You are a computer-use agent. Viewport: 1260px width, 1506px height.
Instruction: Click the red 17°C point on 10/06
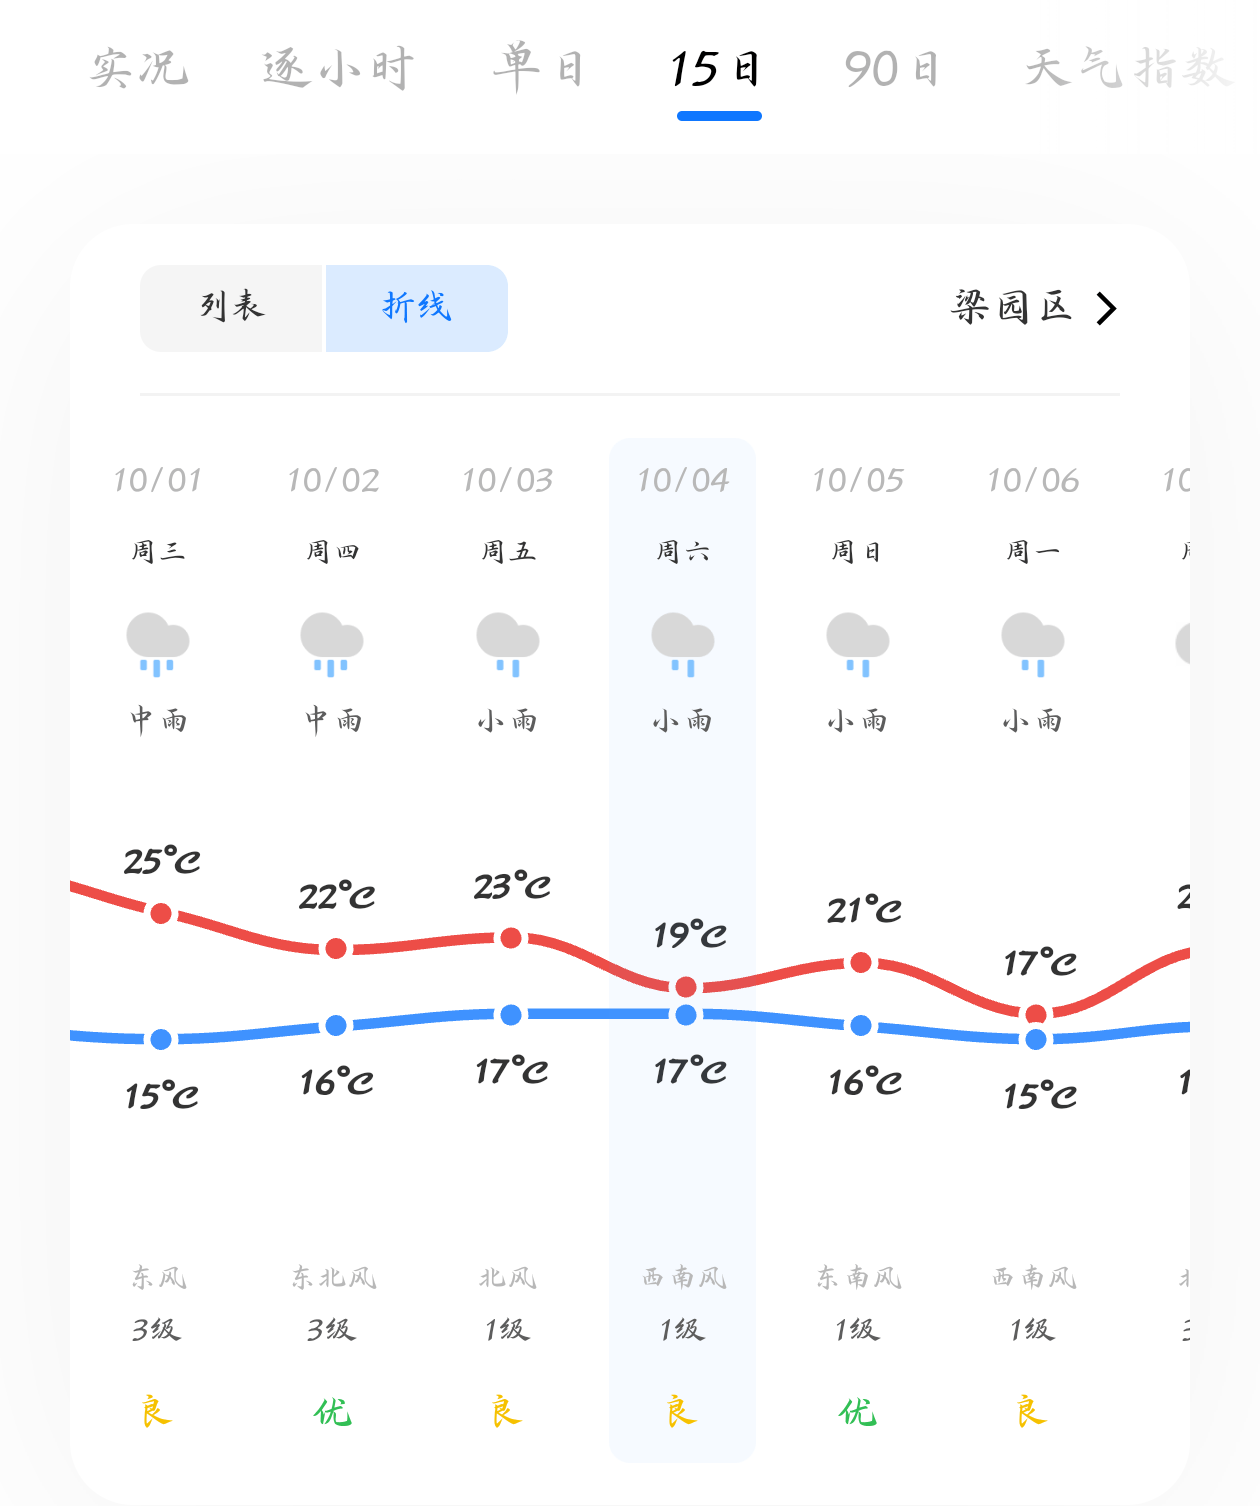coord(1036,1014)
